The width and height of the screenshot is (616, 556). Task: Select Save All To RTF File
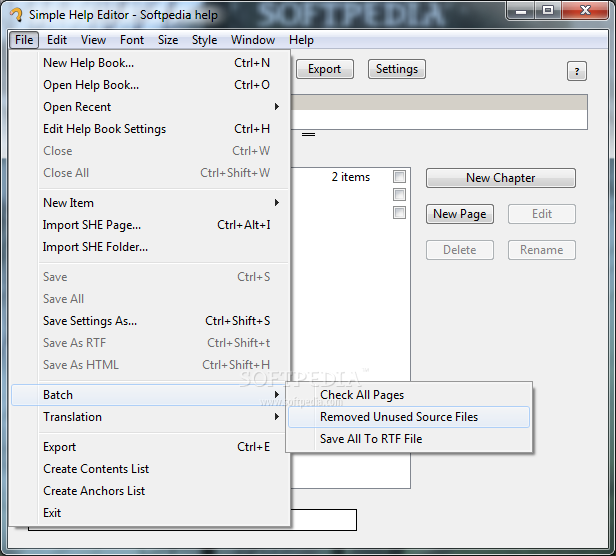pos(409,439)
